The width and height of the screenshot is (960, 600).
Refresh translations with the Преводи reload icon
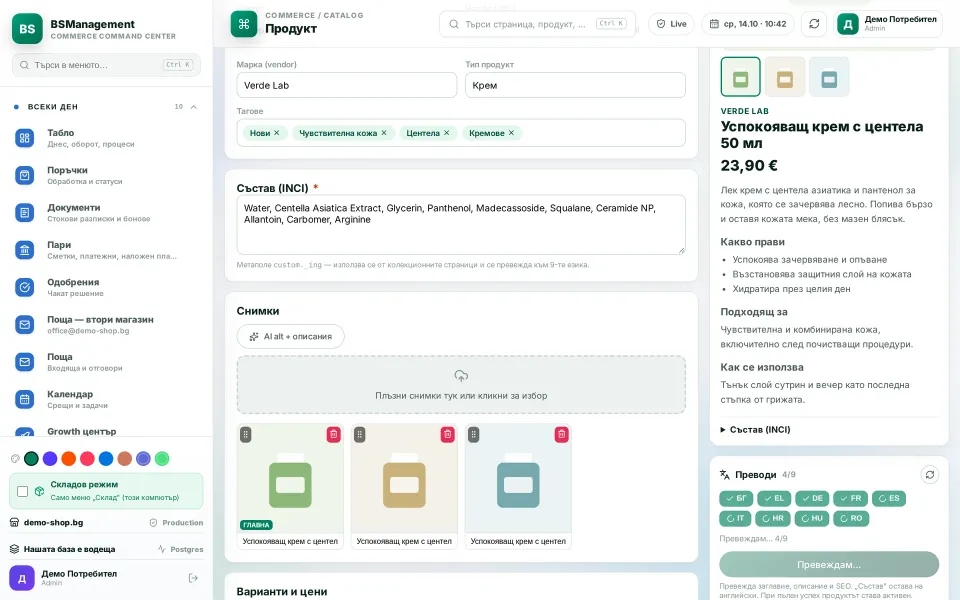929,474
